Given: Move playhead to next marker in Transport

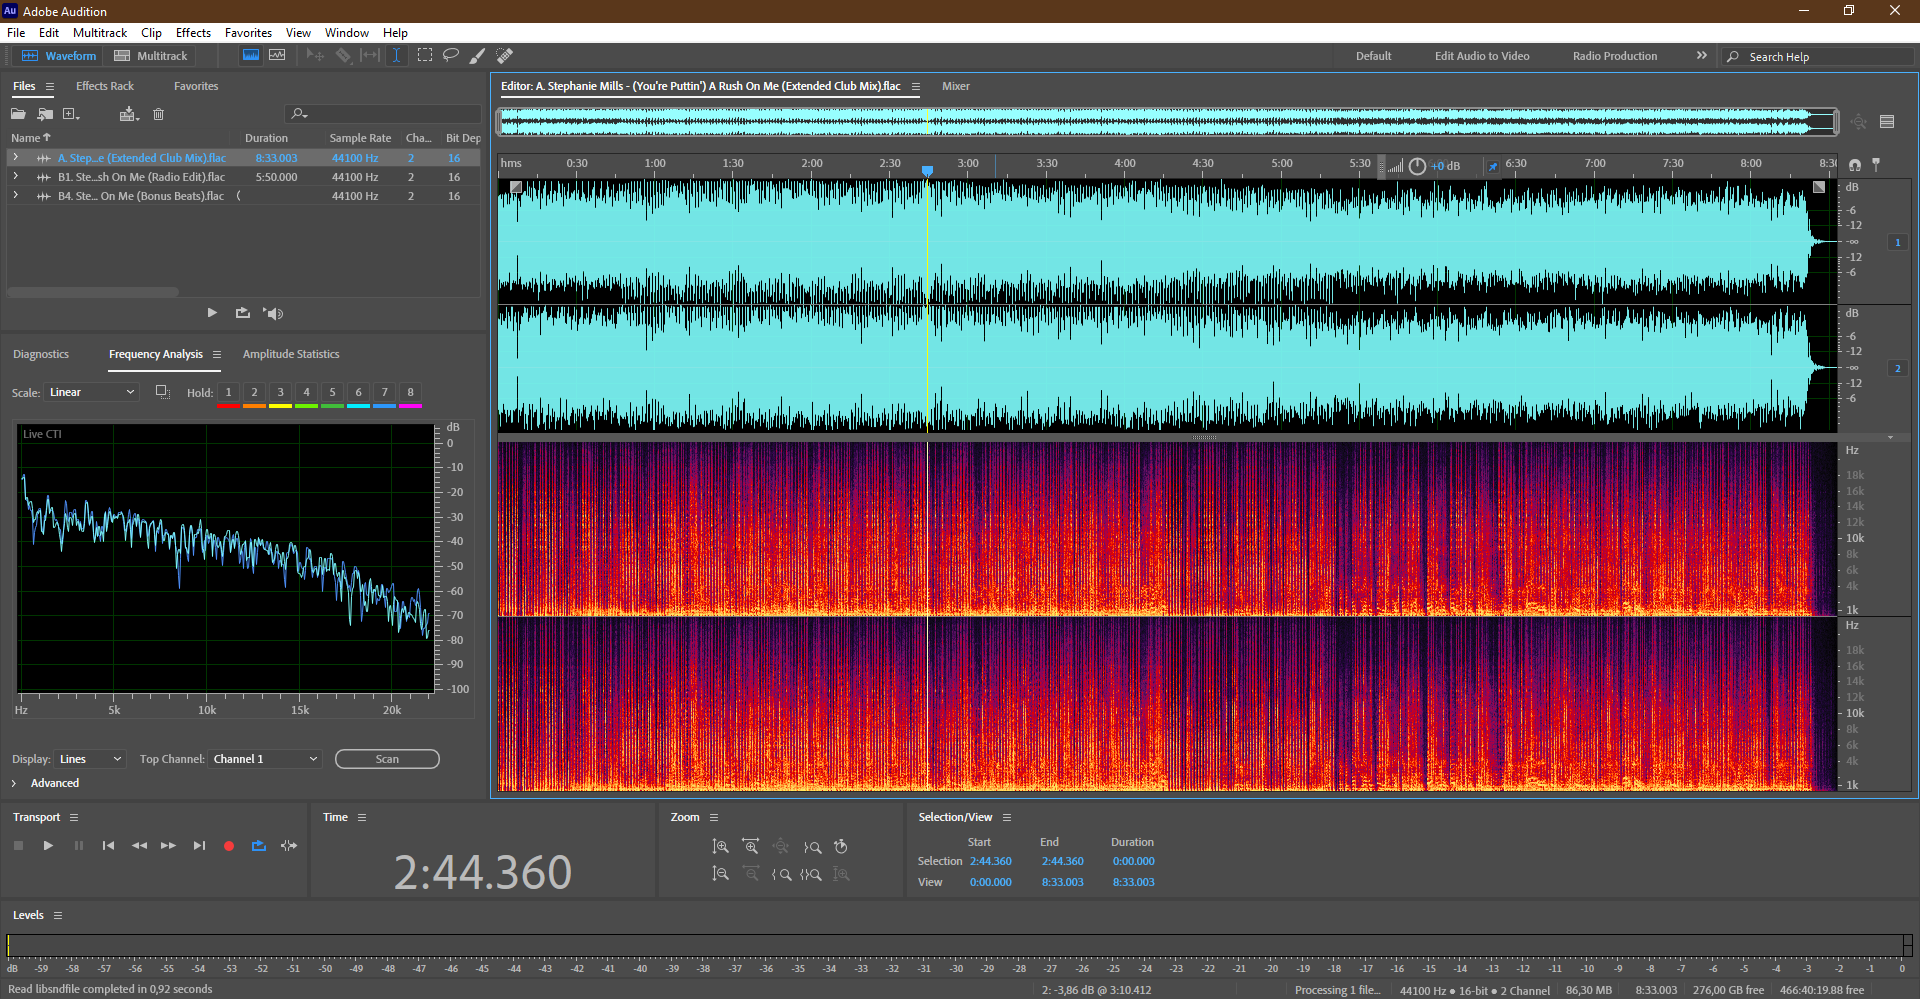Looking at the screenshot, I should 199,846.
